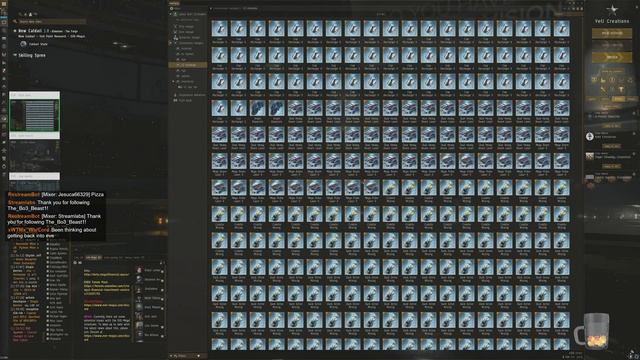Open the EVE menu at Neocom top
This screenshot has width=640, height=360.
click(4, 3)
